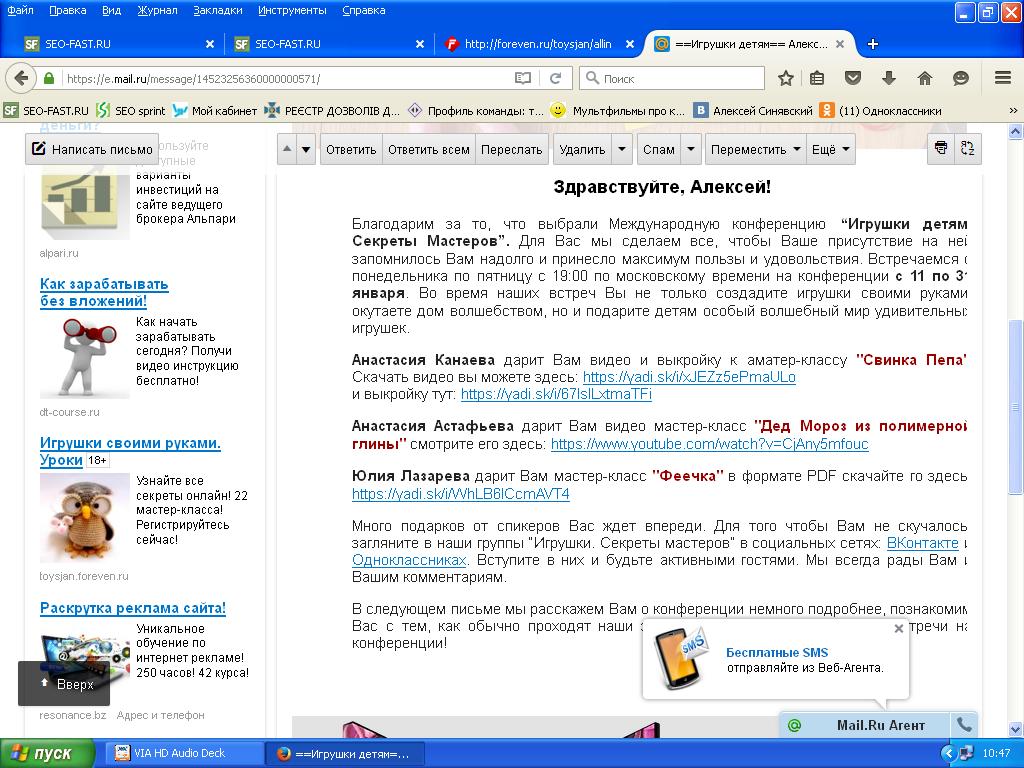
Task: Open the SEO sprint bookmark
Action: click(x=130, y=110)
